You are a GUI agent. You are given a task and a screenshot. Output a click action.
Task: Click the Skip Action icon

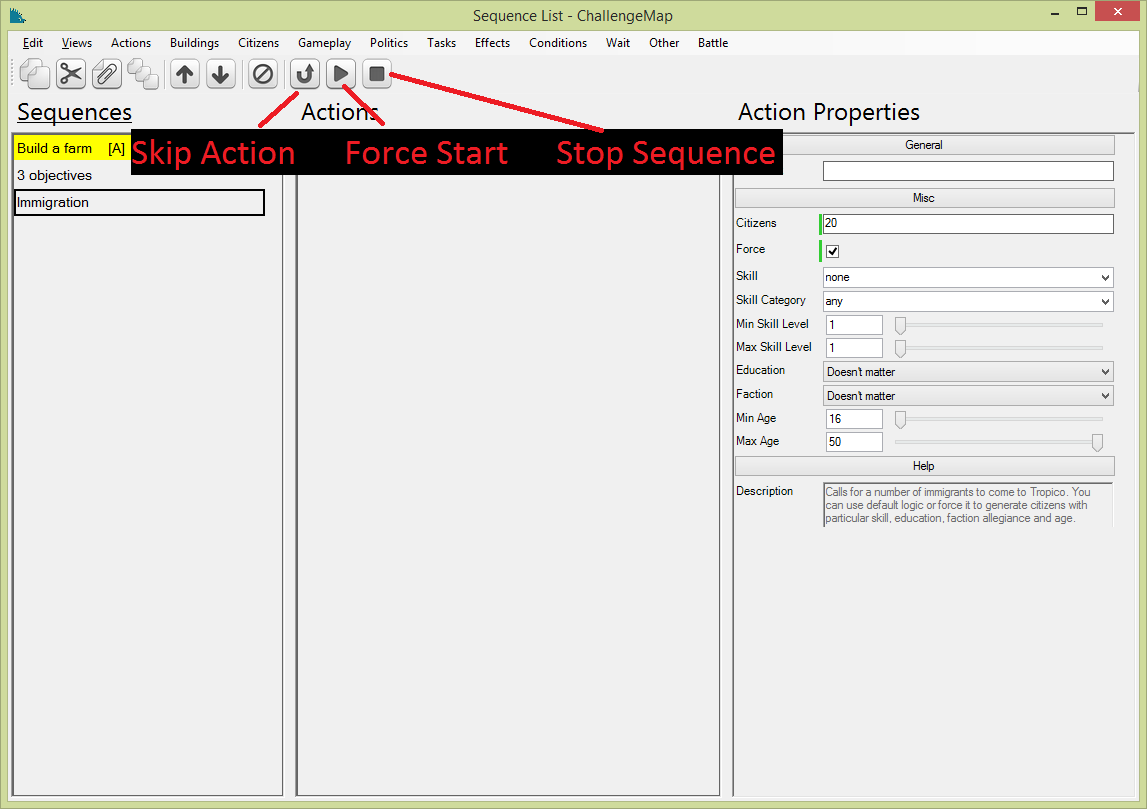[x=305, y=74]
